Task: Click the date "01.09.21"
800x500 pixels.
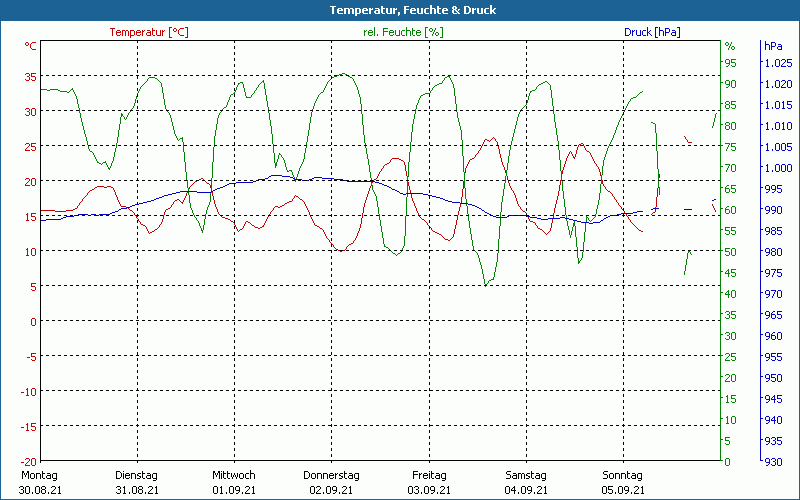Action: point(234,490)
